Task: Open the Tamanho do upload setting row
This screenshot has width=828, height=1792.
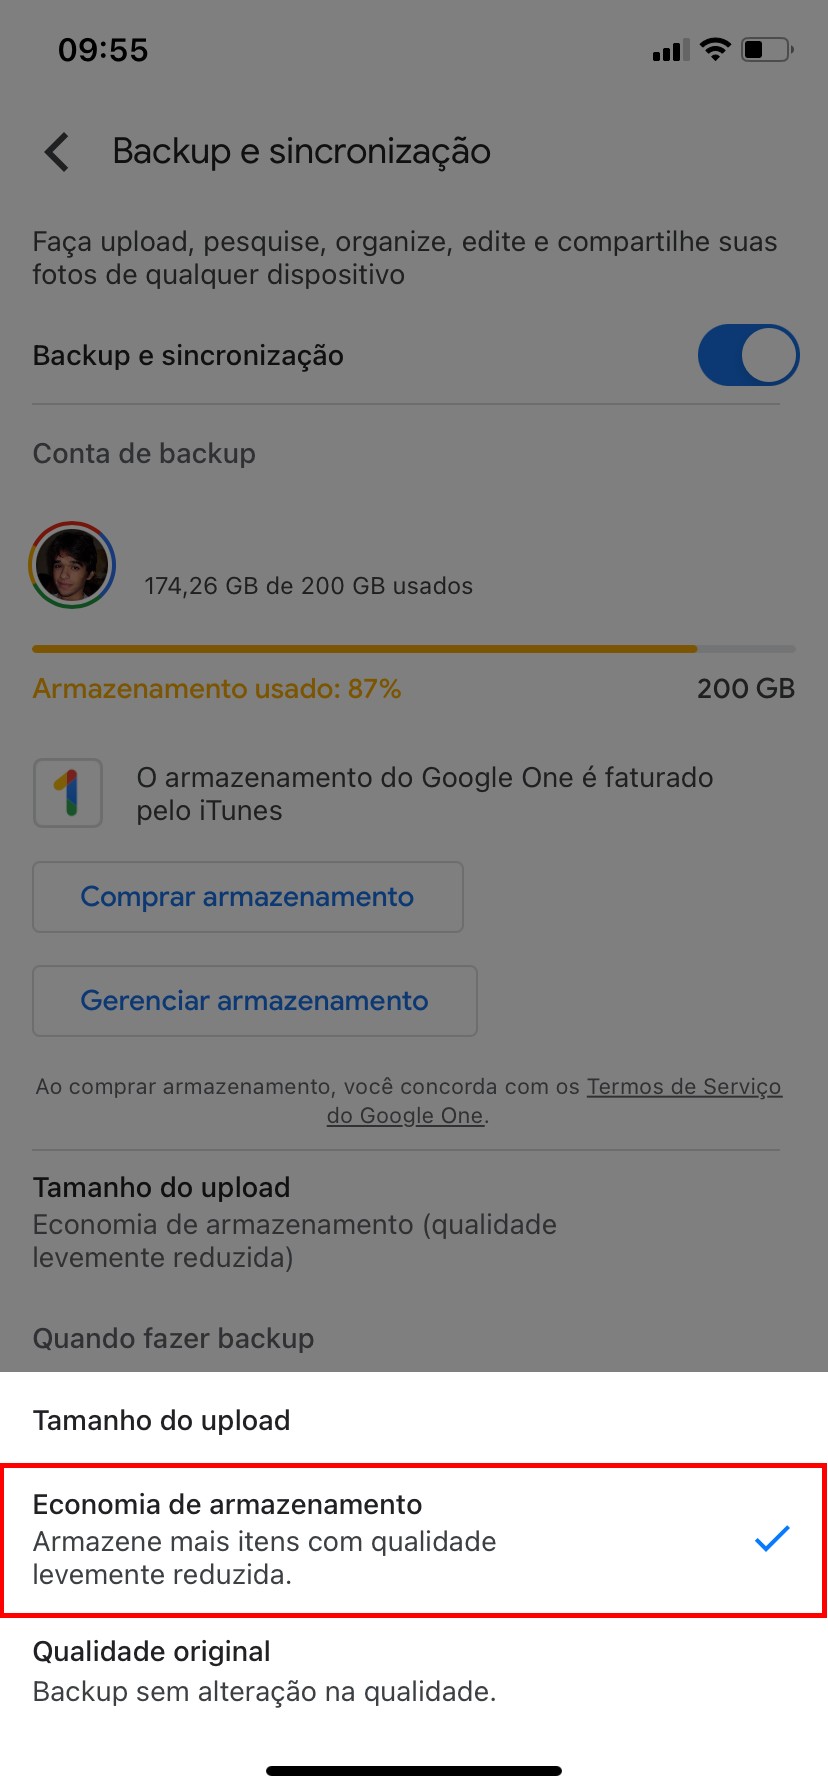Action: (294, 1222)
